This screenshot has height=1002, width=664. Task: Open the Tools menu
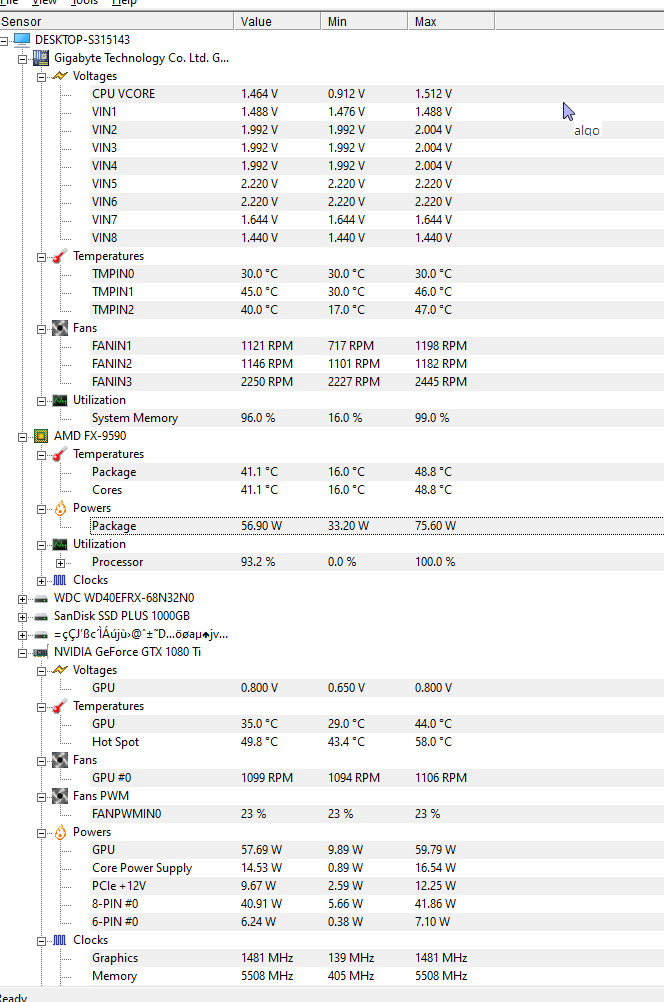[85, 3]
